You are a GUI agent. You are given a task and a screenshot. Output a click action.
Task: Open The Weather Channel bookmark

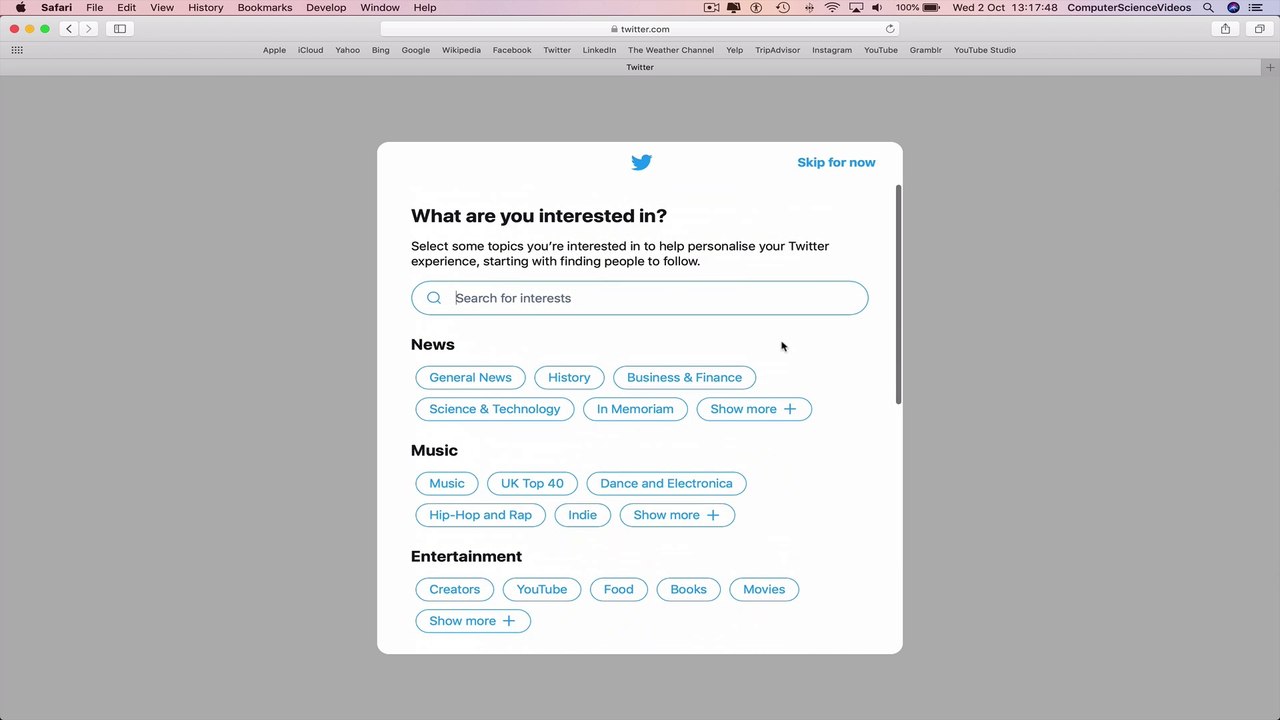click(x=671, y=50)
